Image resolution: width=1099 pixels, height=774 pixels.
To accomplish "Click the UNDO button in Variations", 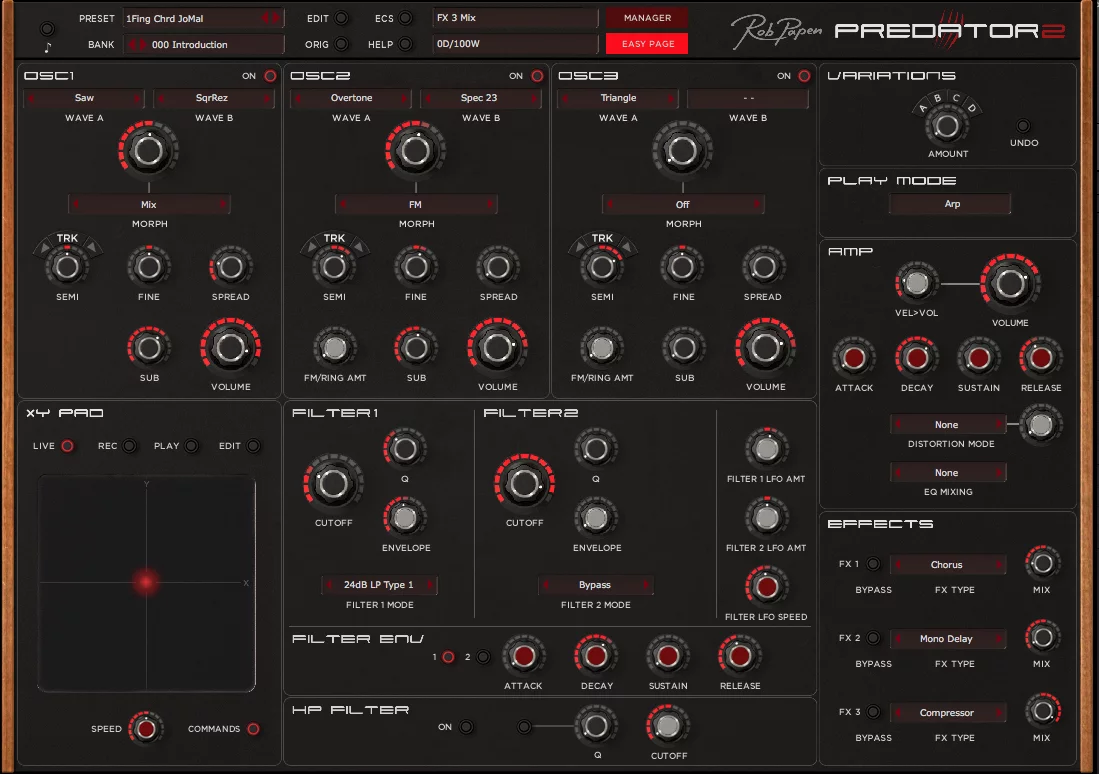I will coord(1023,126).
